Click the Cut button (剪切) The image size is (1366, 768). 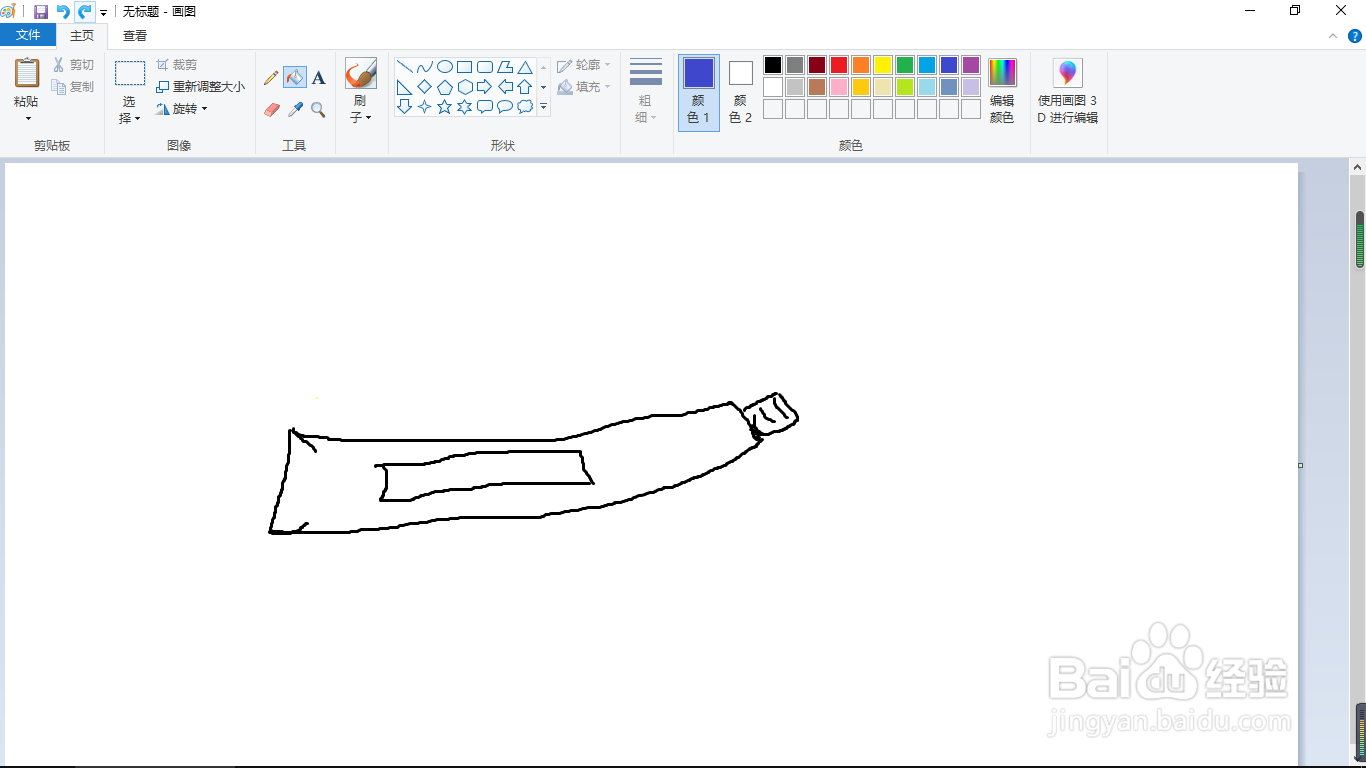pos(73,65)
